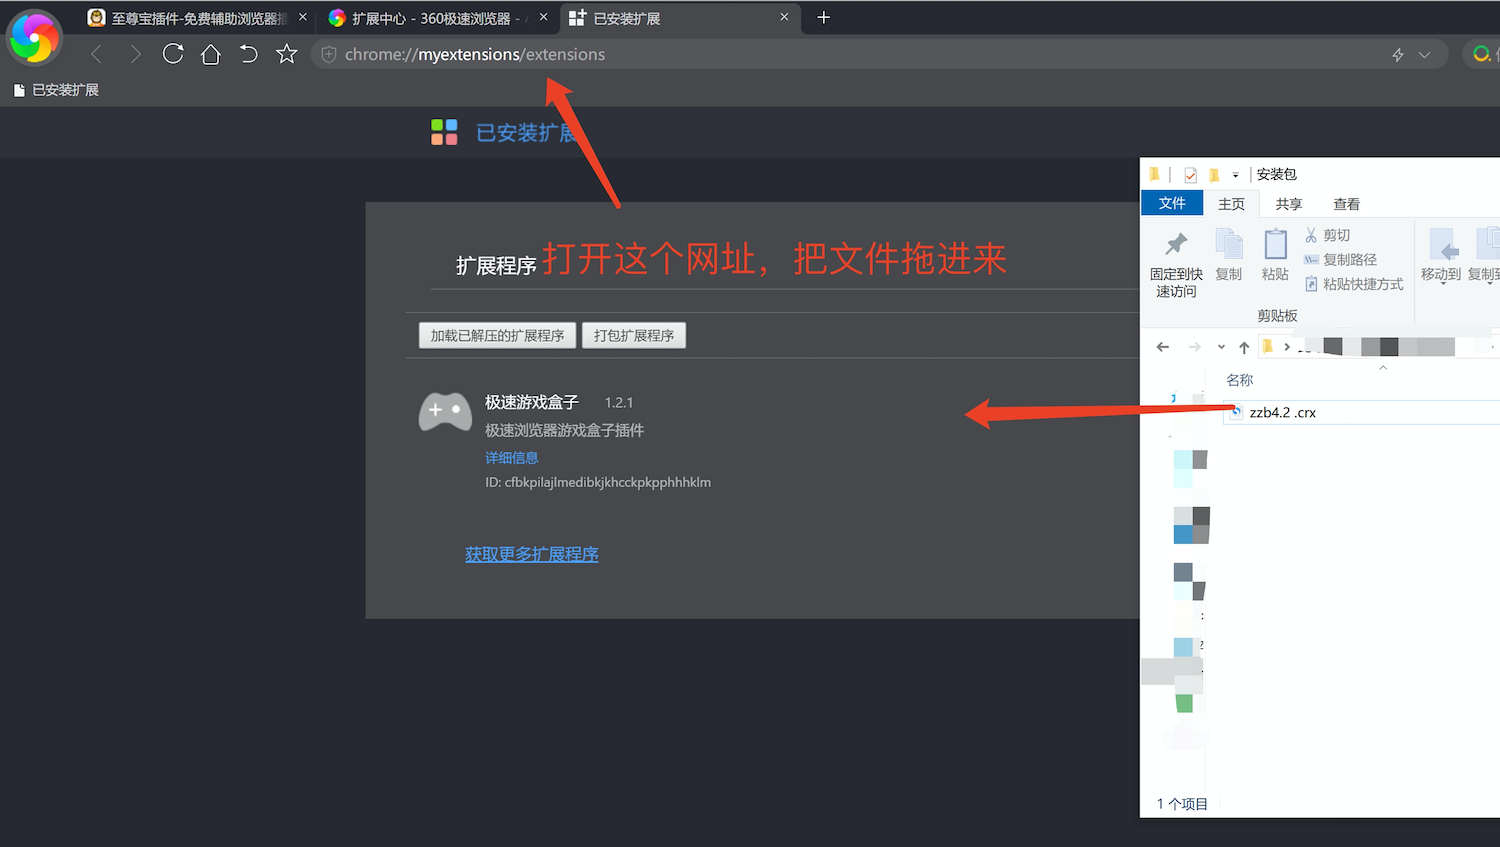Image resolution: width=1500 pixels, height=847 pixels.
Task: Click the new folder icon in Explorer title bar
Action: pyautogui.click(x=1214, y=175)
